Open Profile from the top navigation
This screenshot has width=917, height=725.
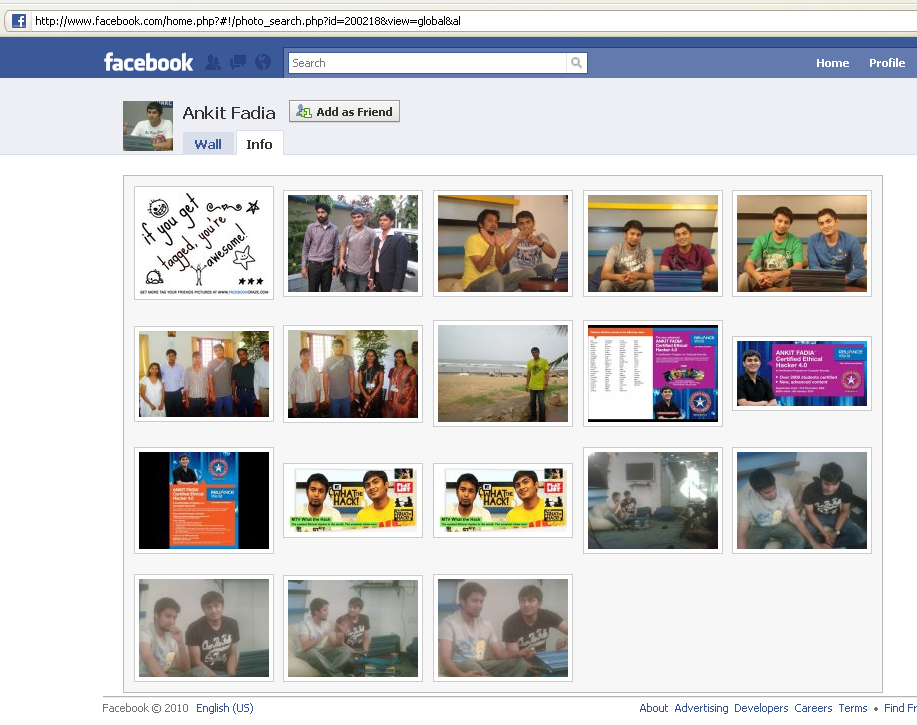point(886,63)
